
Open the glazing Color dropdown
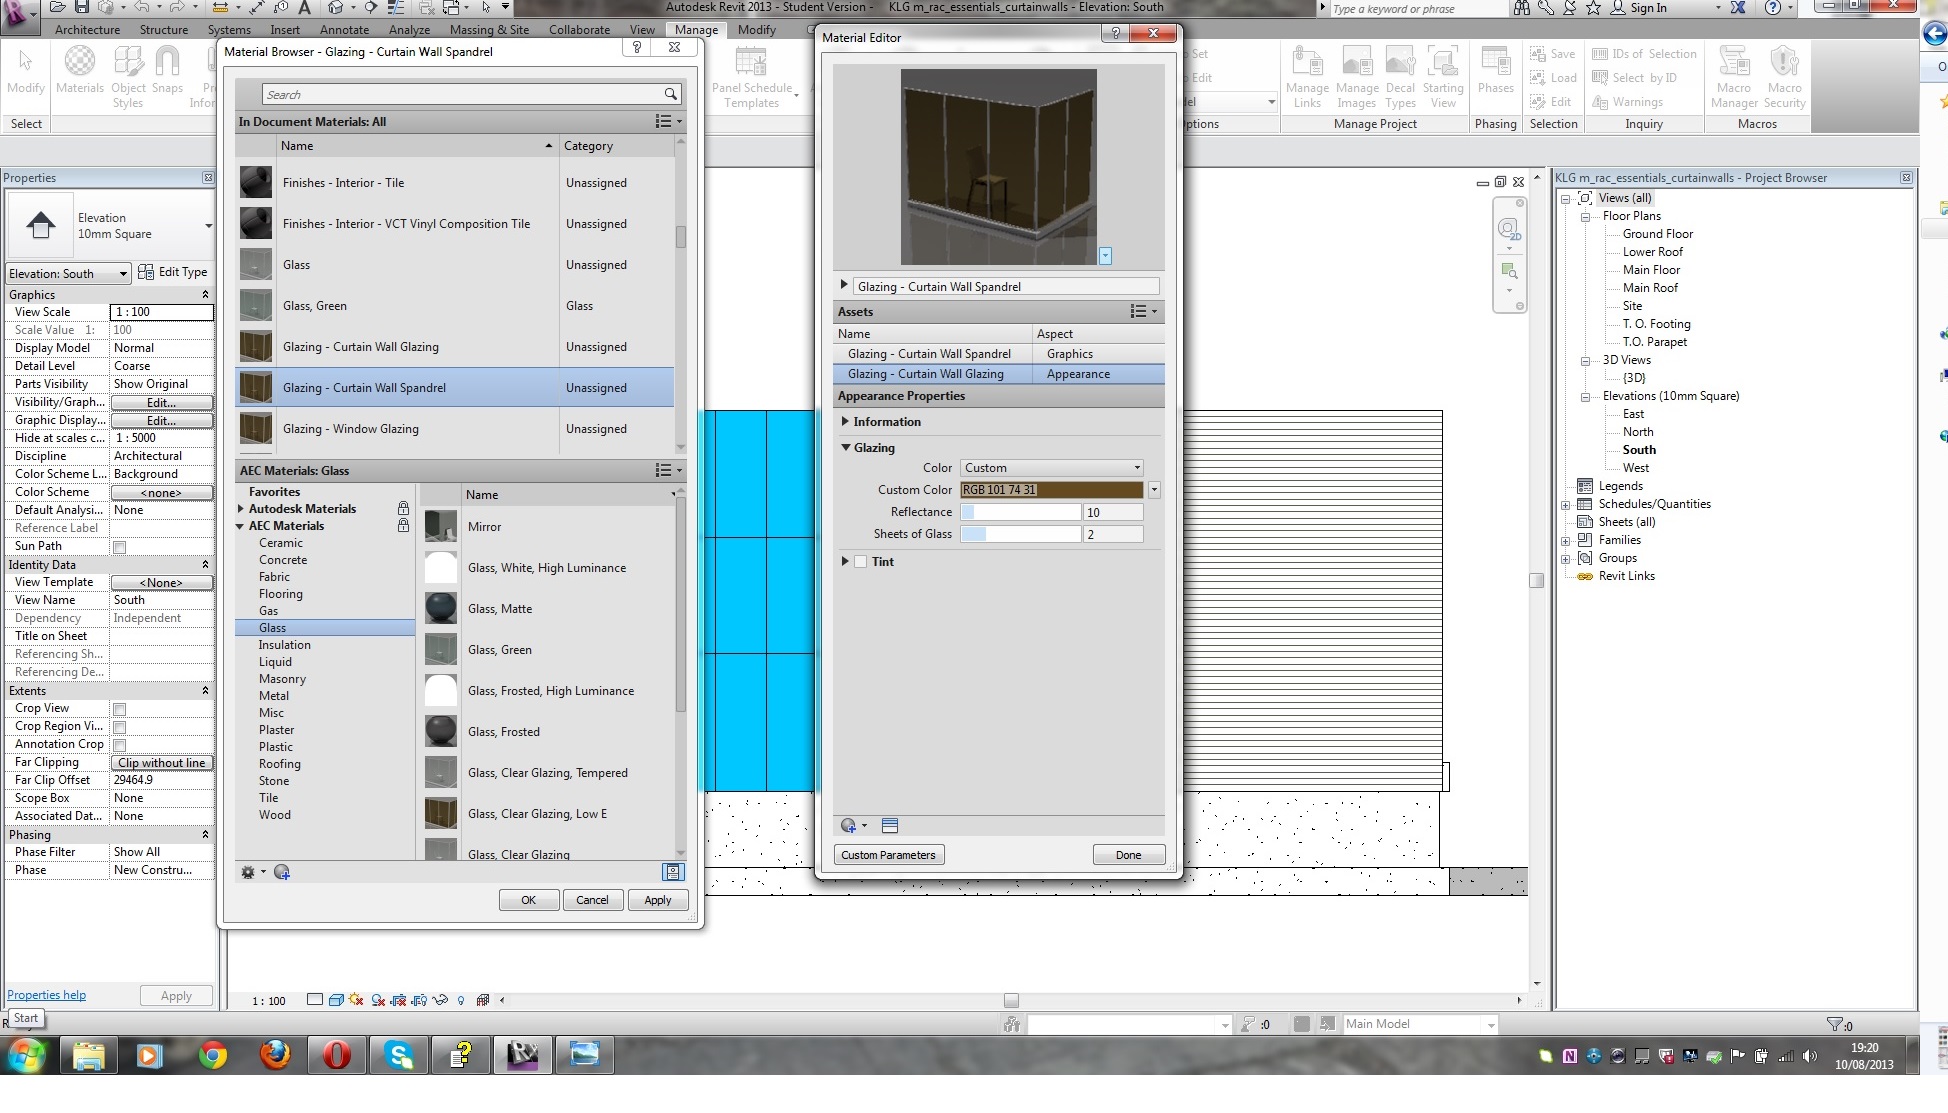1052,468
